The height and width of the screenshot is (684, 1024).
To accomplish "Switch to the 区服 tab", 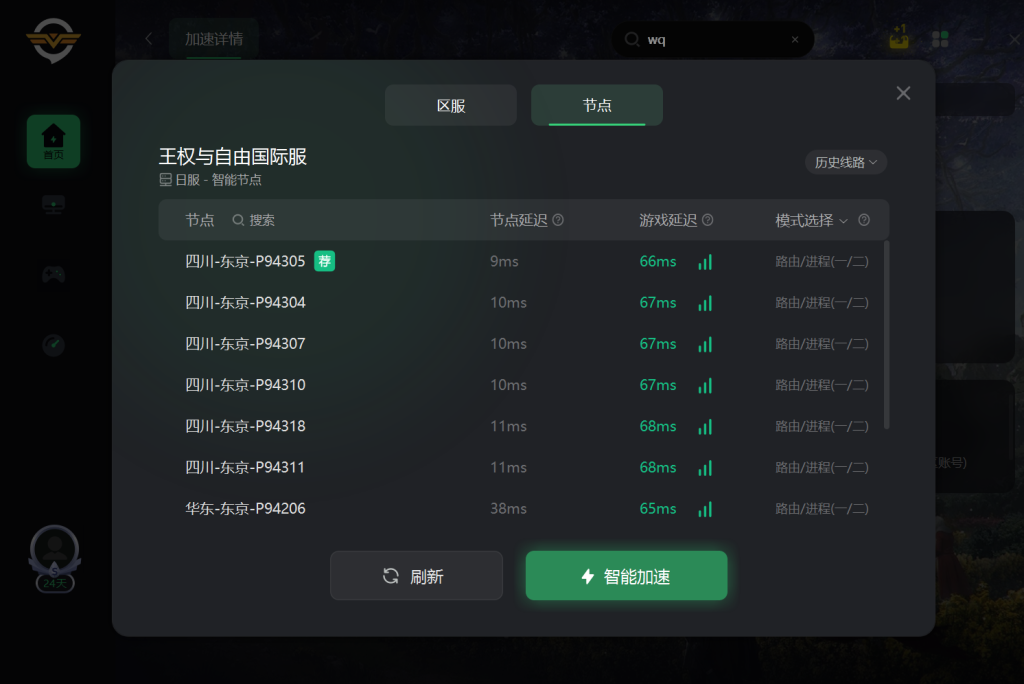I will (x=451, y=105).
